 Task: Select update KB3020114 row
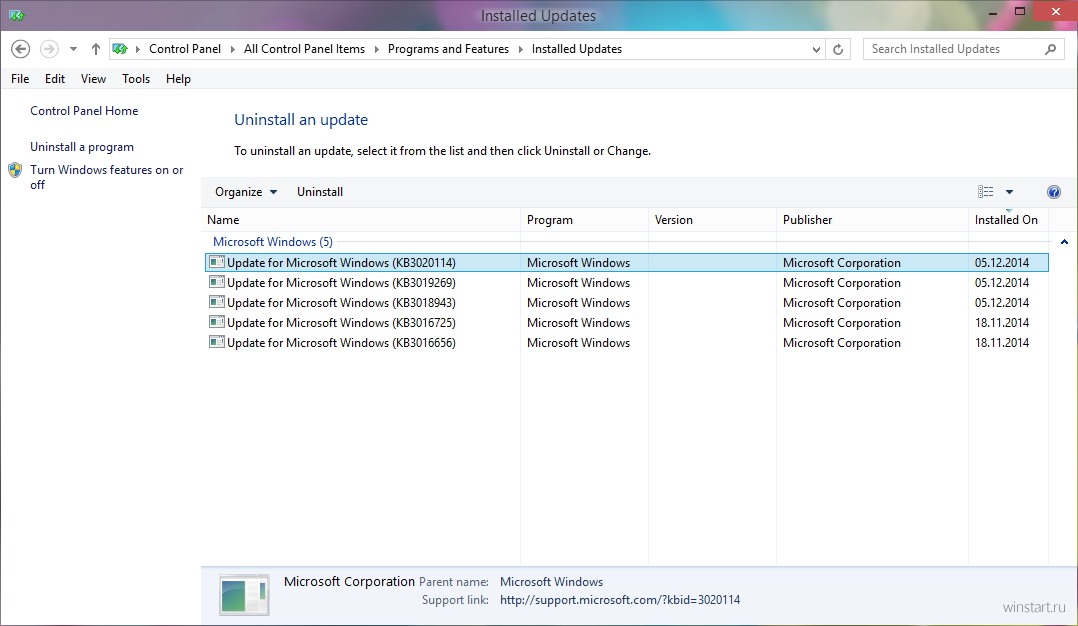pyautogui.click(x=627, y=262)
